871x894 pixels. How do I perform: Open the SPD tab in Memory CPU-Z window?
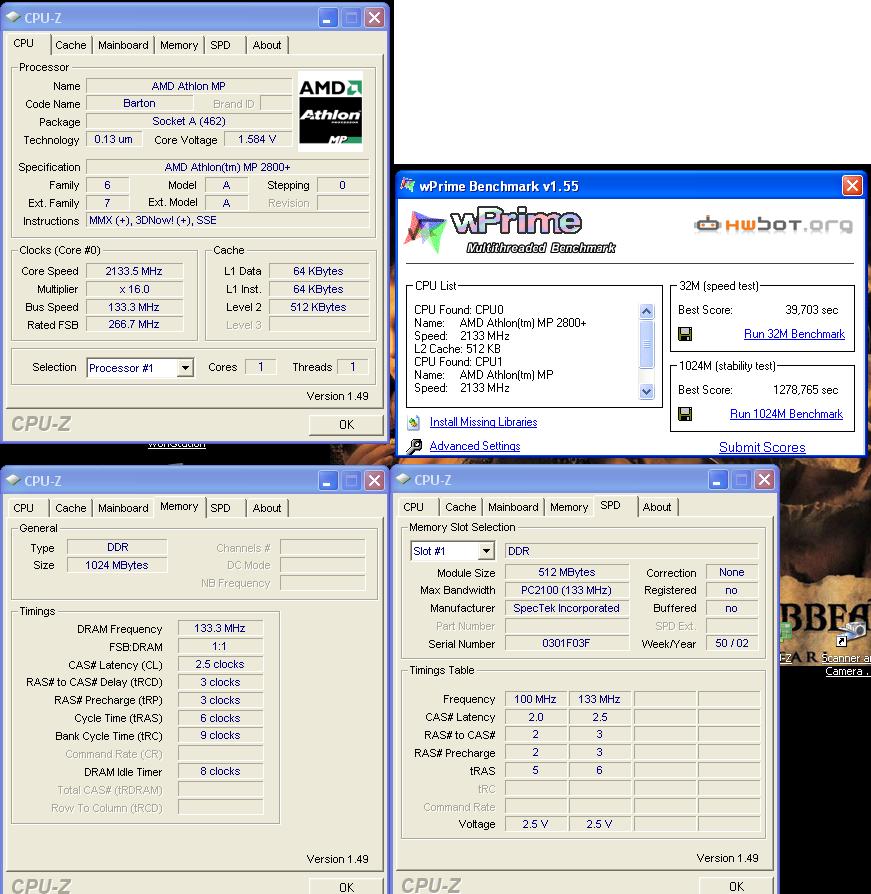click(x=221, y=508)
